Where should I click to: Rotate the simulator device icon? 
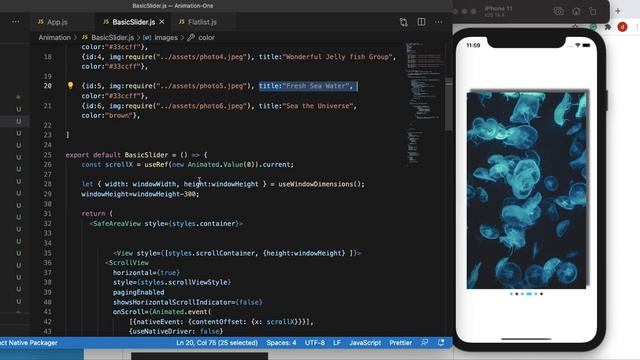(x=593, y=11)
